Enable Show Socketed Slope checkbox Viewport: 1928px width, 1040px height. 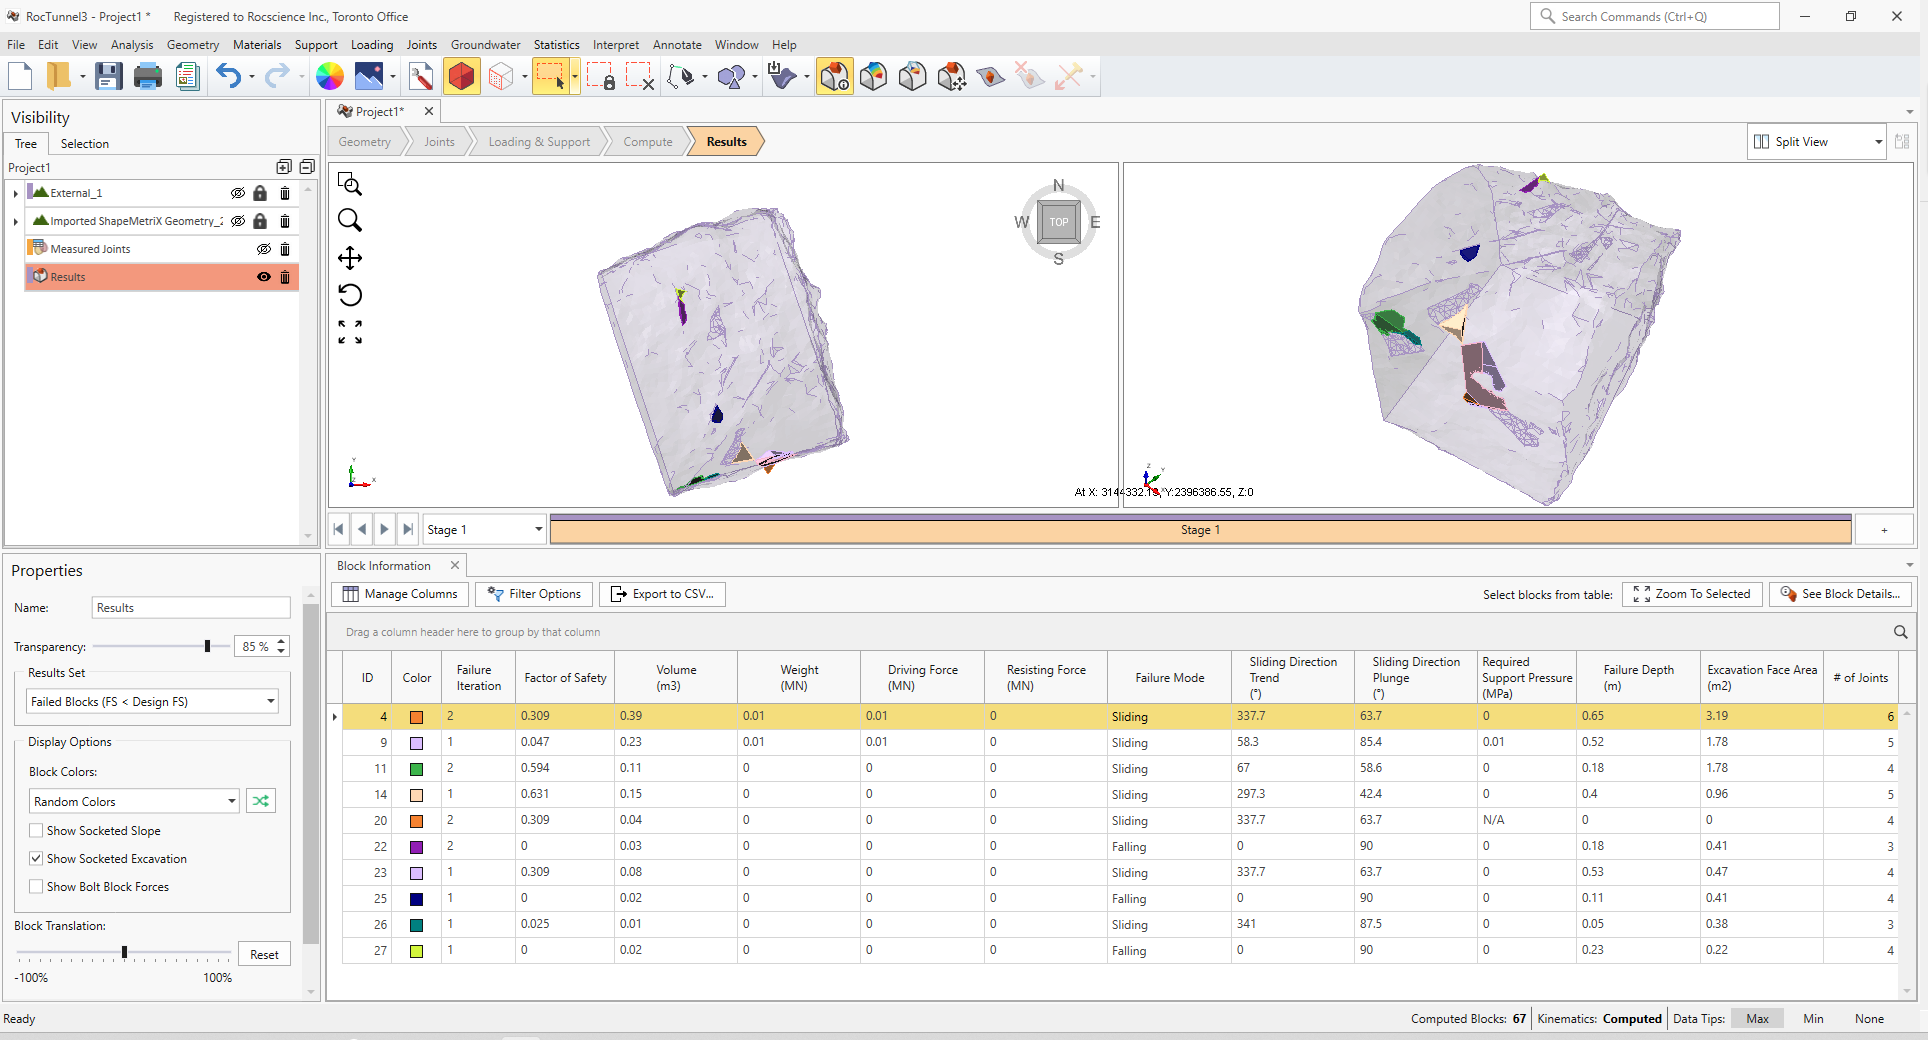click(36, 831)
